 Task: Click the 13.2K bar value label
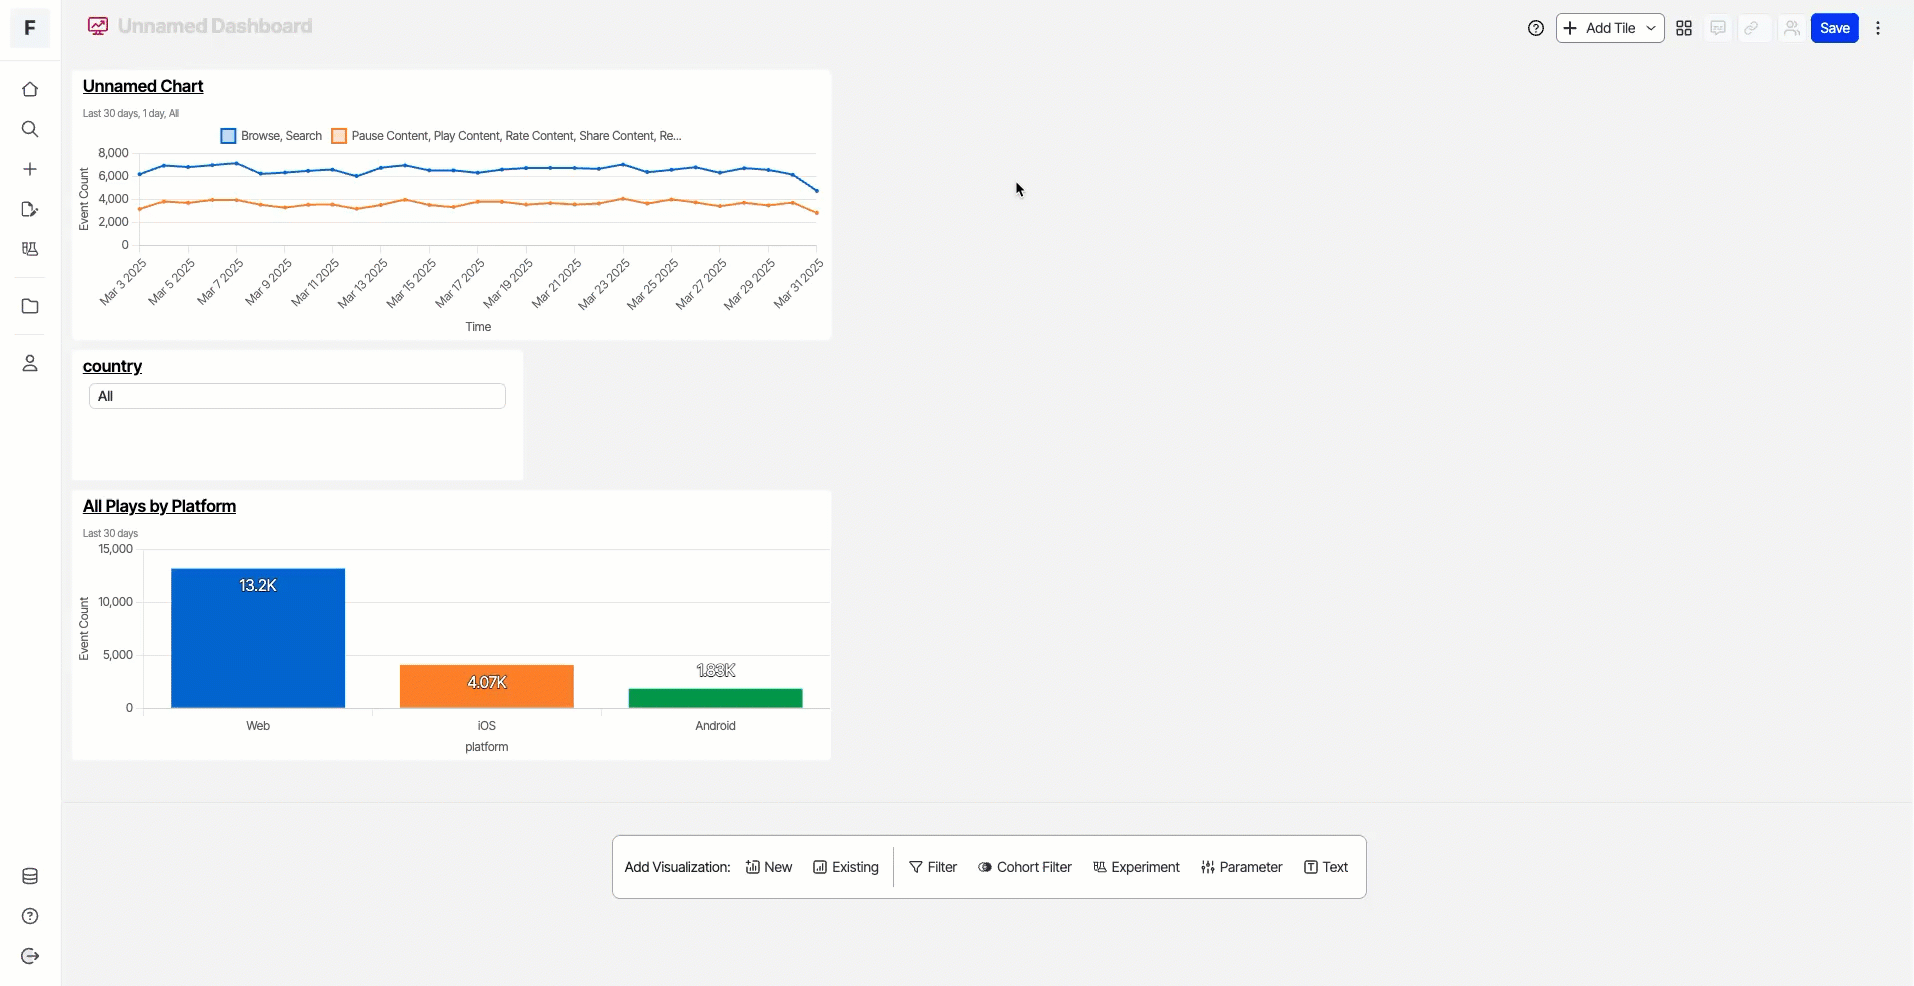click(258, 585)
